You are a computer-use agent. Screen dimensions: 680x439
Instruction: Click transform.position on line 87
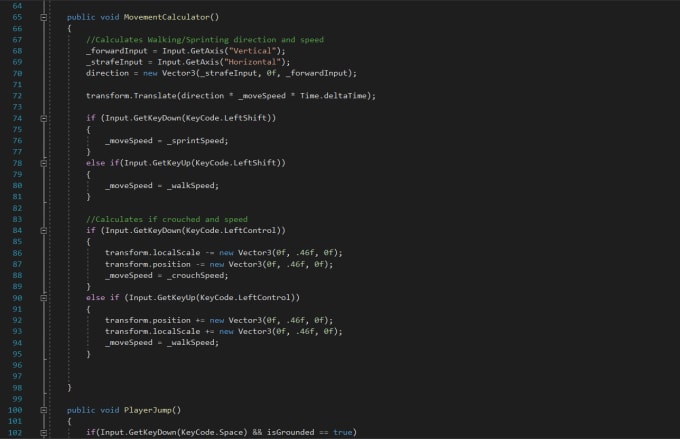tap(147, 264)
